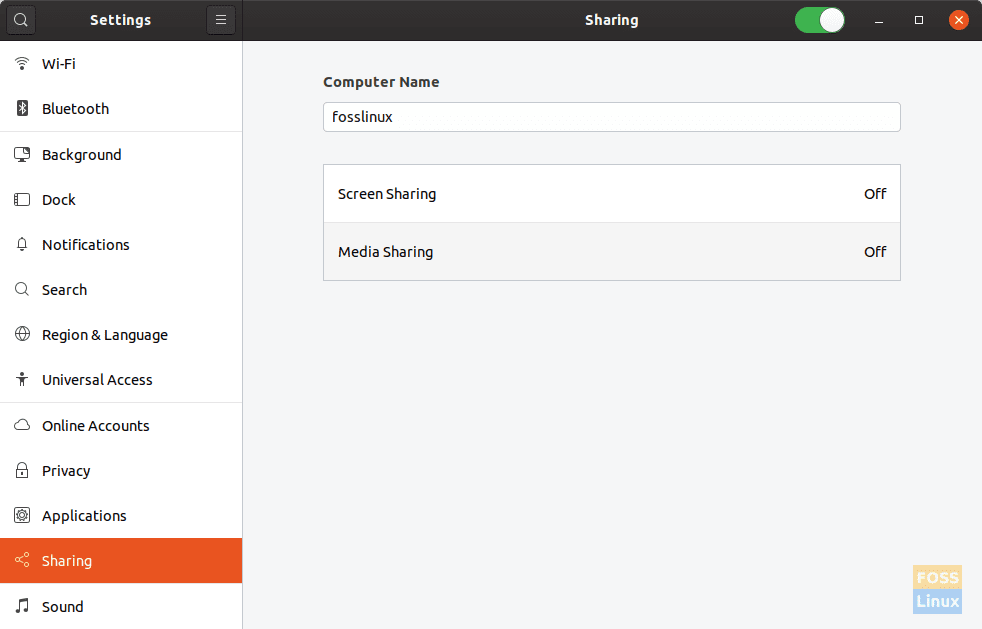Viewport: 982px width, 629px height.
Task: Click the Notifications bell icon
Action: 22,245
